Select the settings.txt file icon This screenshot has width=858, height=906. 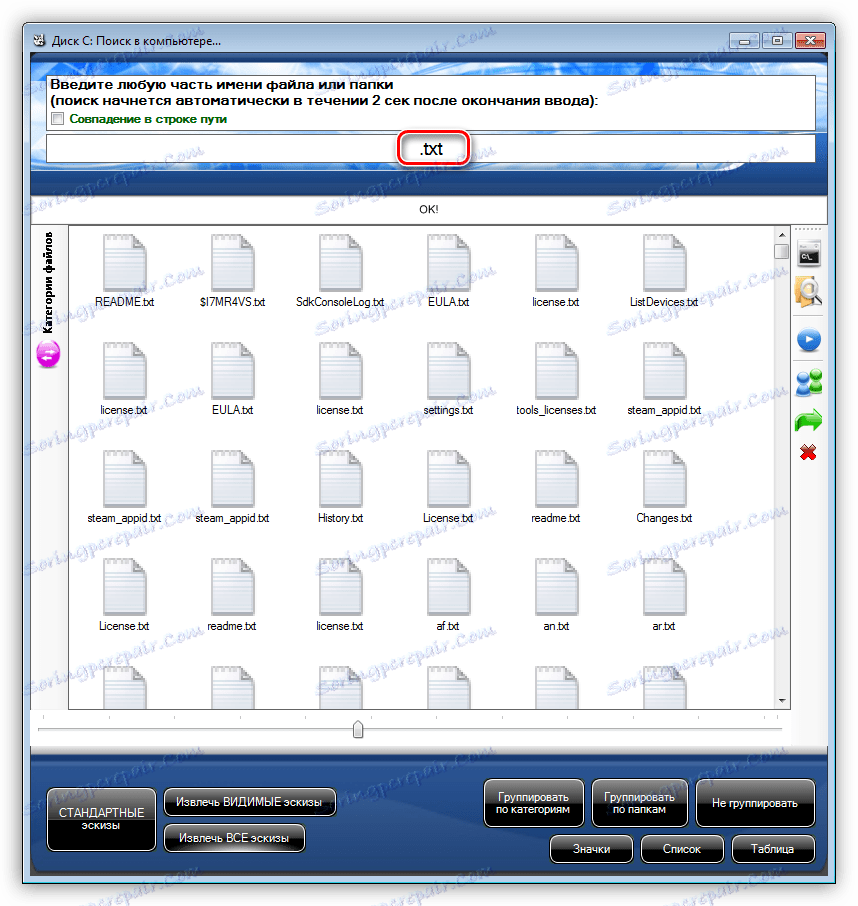click(448, 371)
